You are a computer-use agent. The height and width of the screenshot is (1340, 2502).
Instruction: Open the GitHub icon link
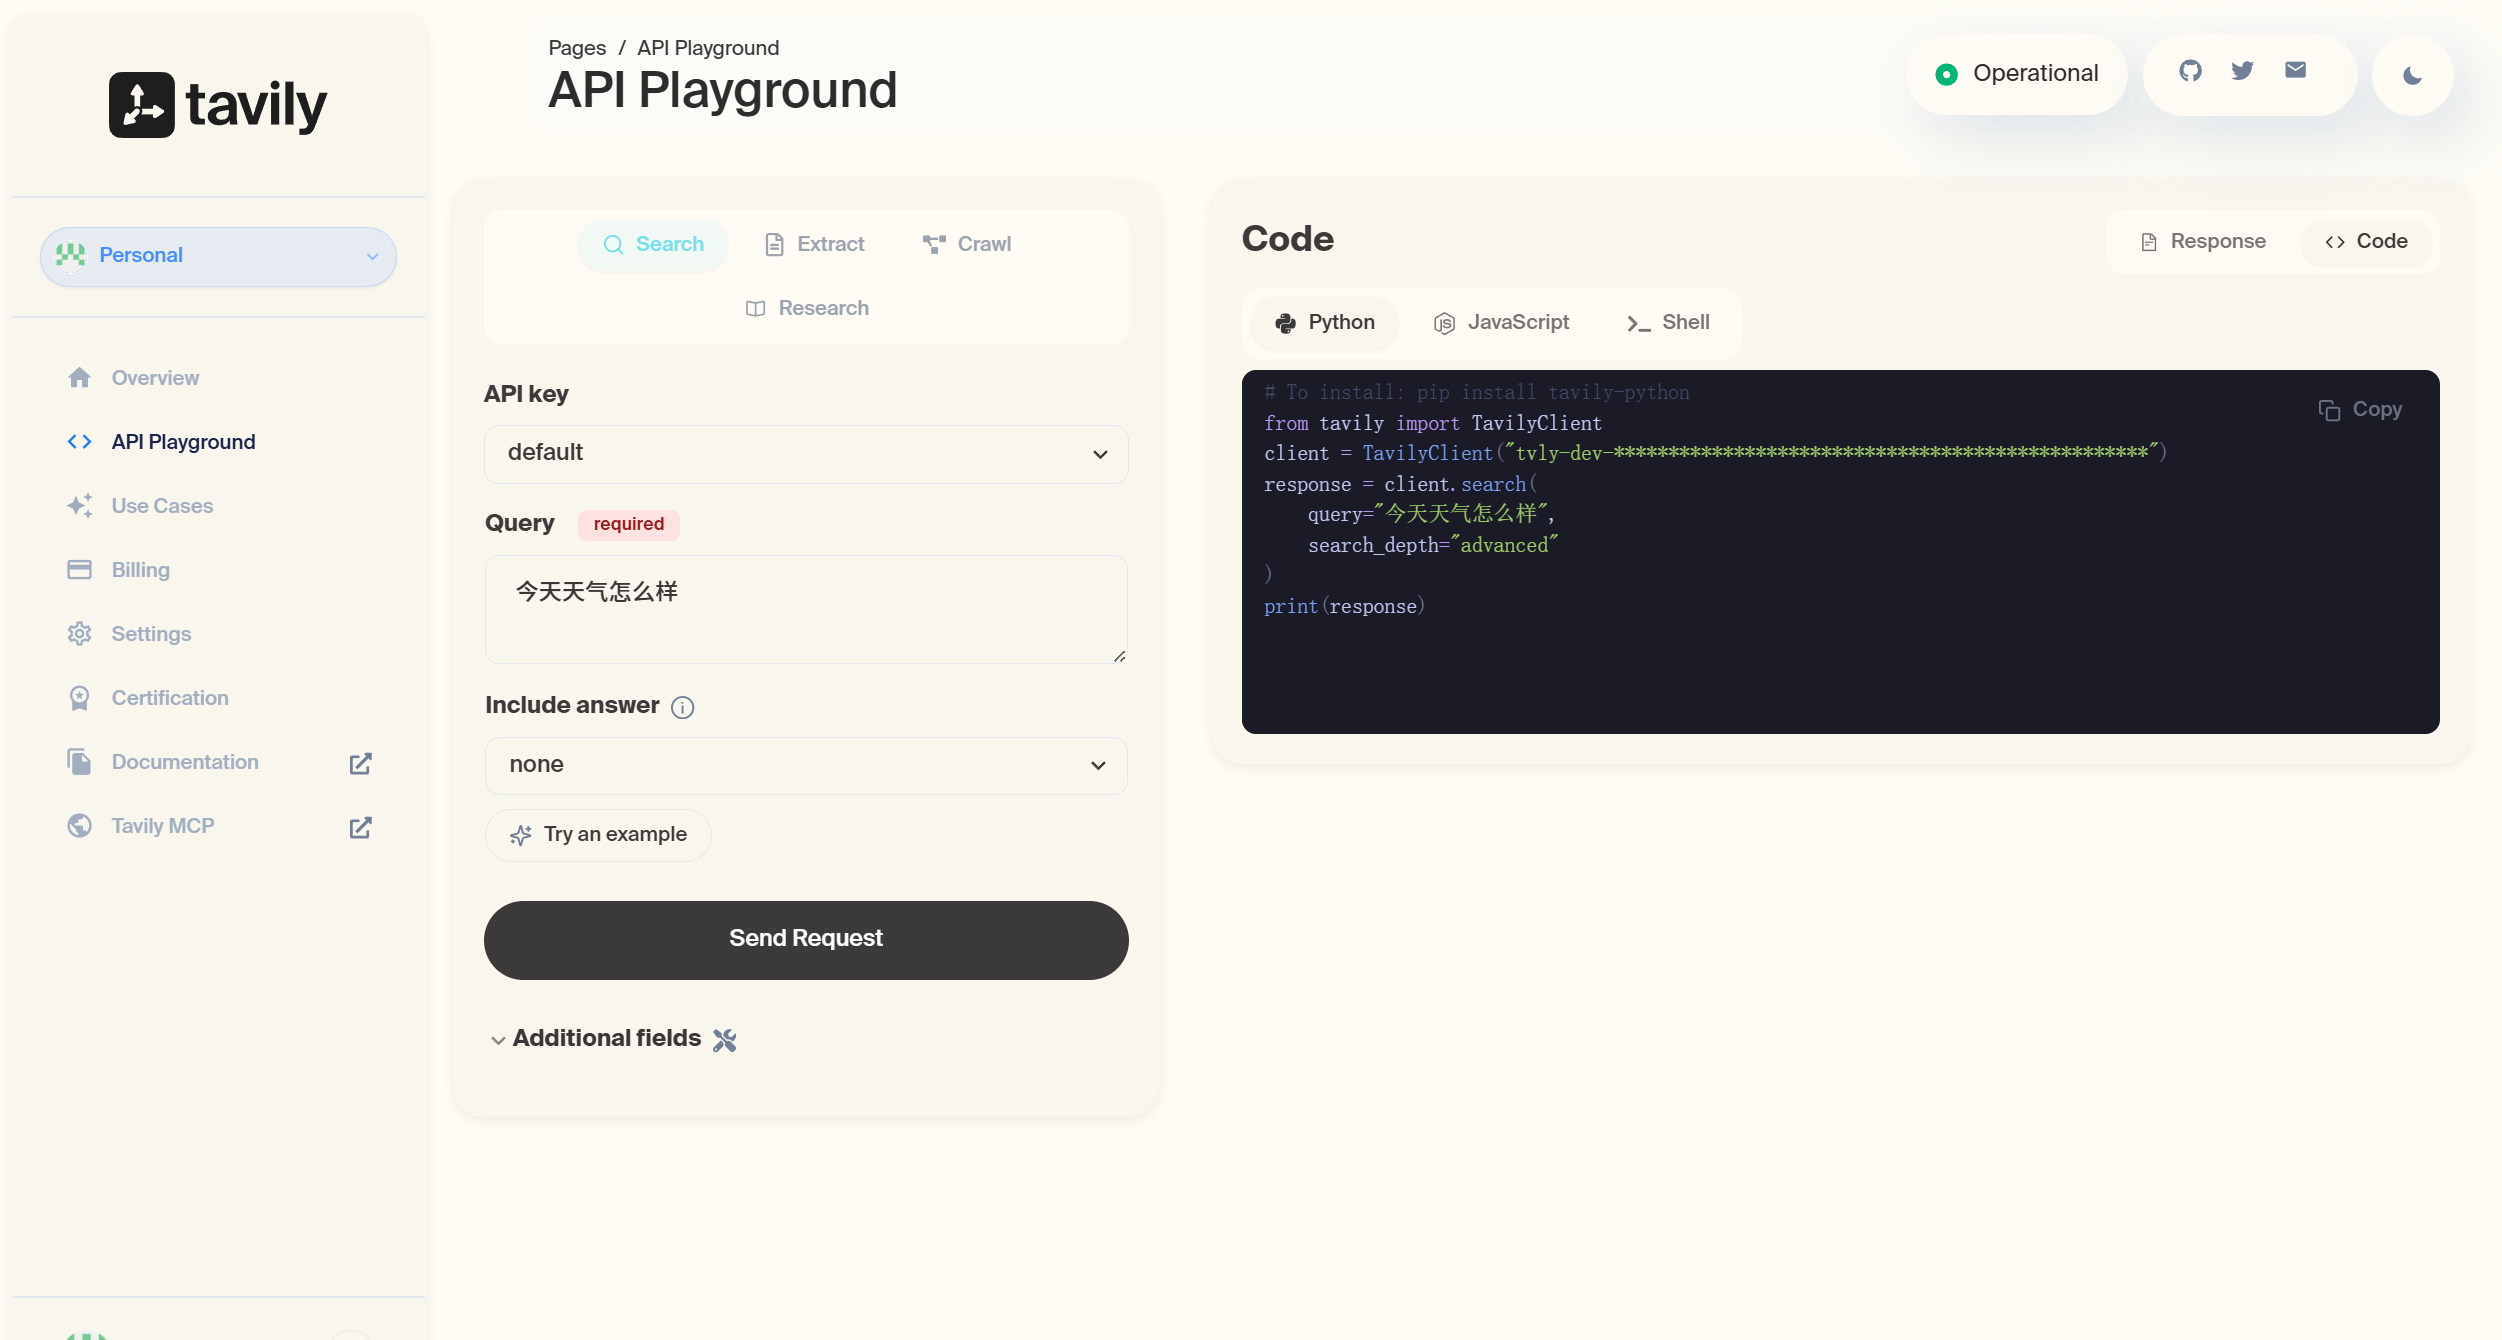point(2190,71)
